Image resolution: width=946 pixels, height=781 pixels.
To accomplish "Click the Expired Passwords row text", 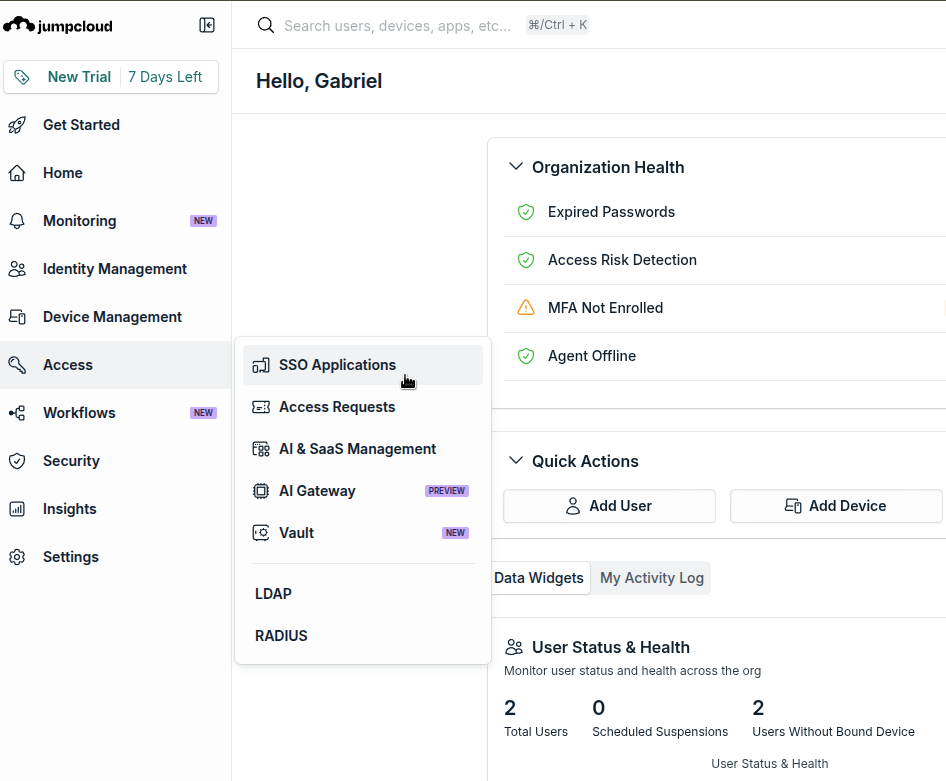I will pyautogui.click(x=611, y=212).
